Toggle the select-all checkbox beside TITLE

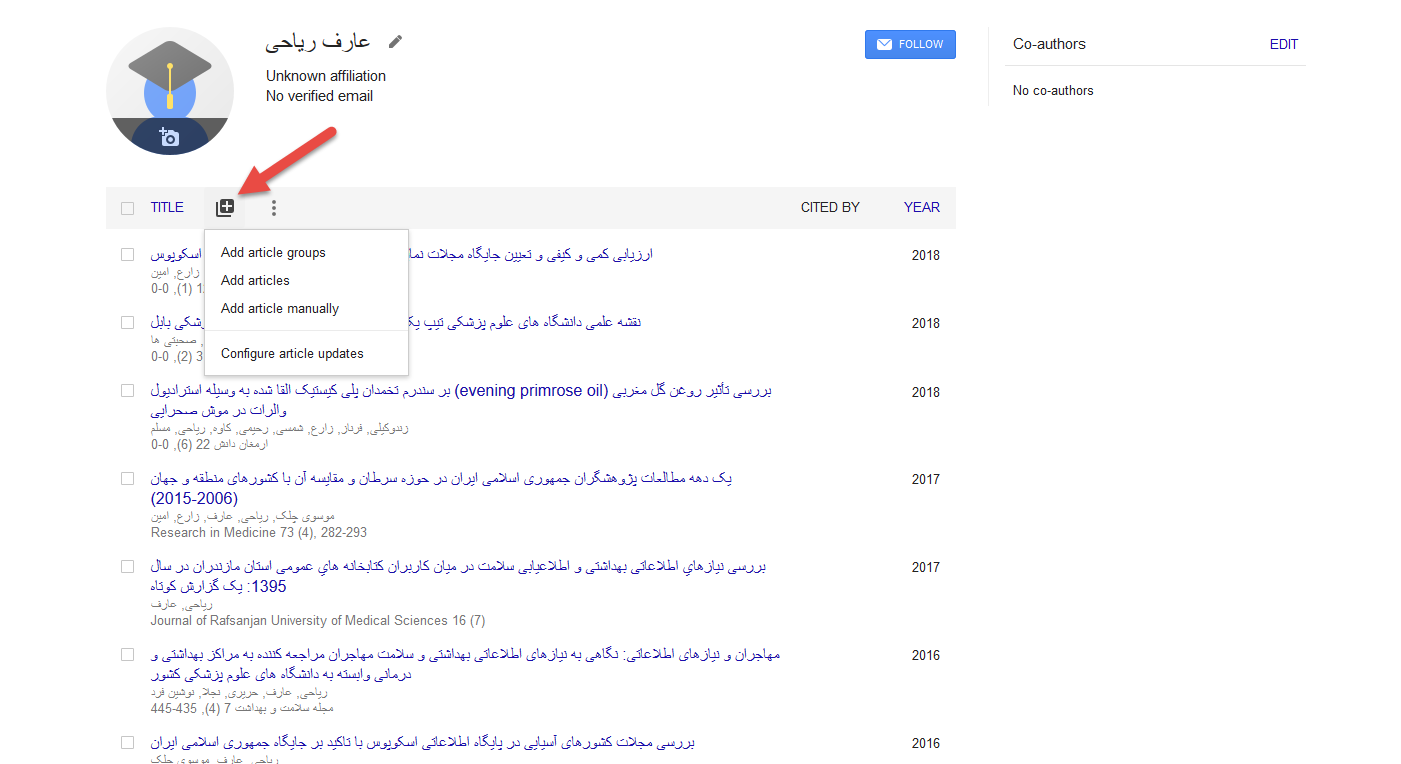[x=127, y=208]
